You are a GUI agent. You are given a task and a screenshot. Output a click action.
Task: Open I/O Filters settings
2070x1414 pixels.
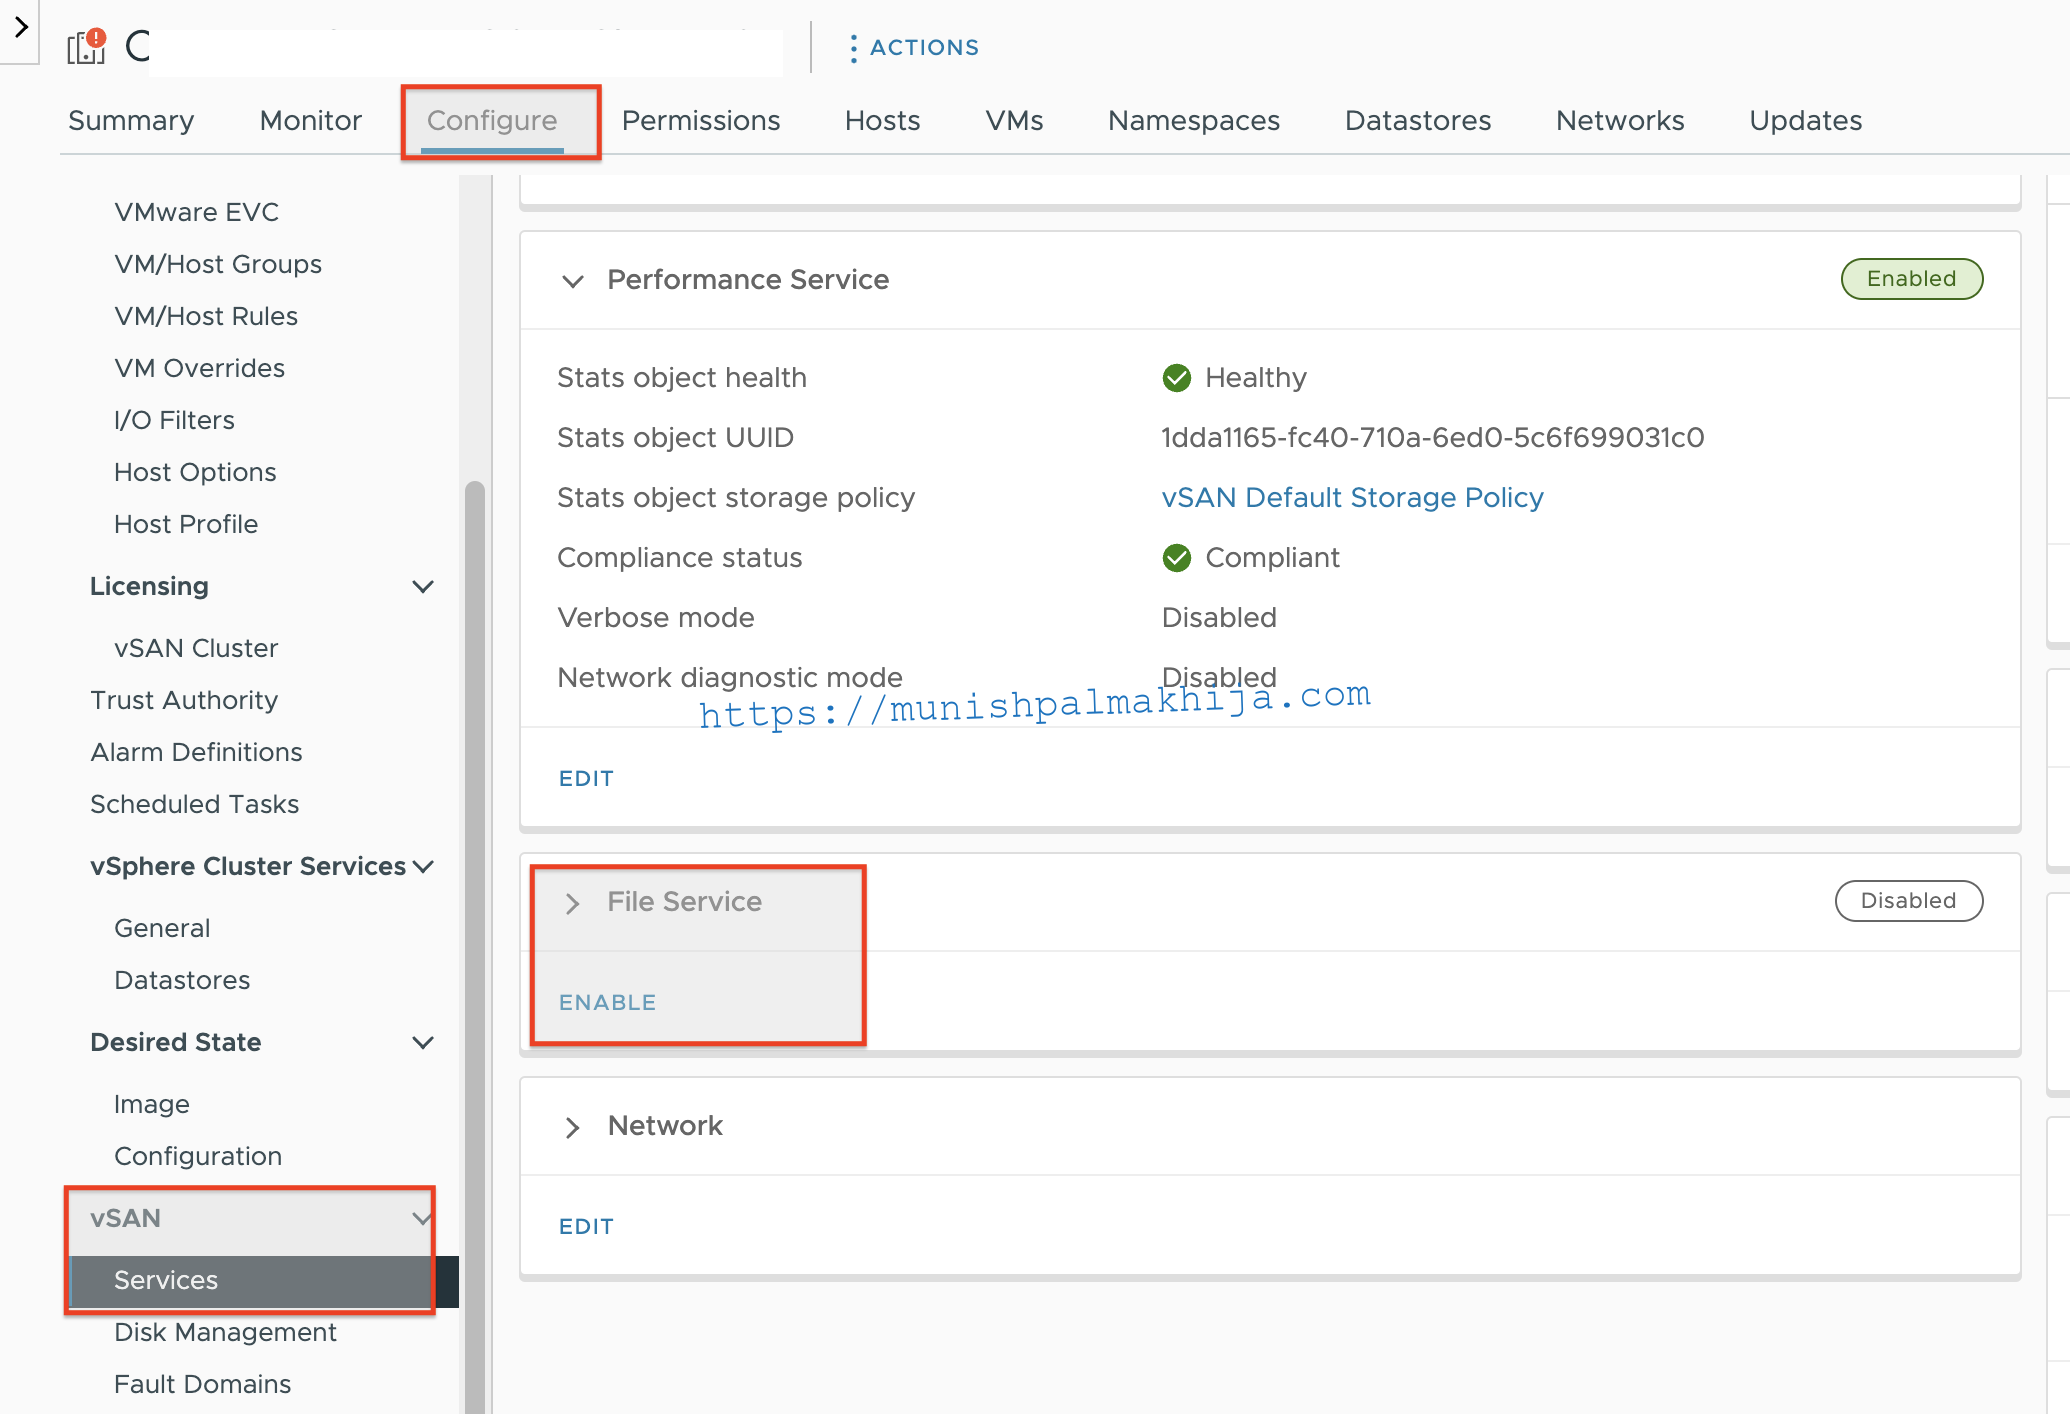[174, 421]
